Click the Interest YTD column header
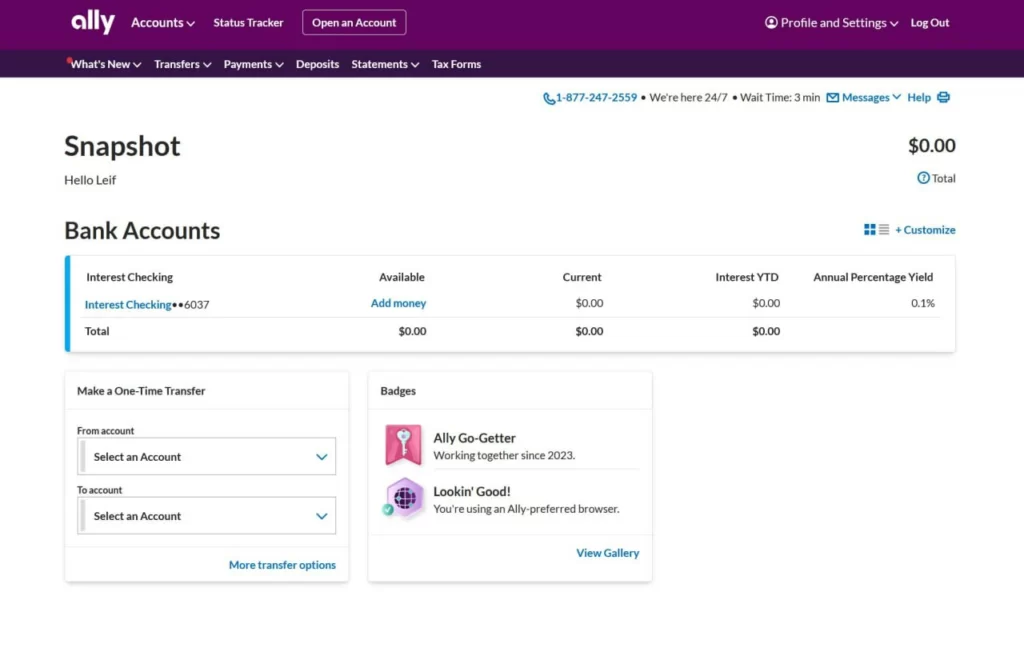Image resolution: width=1024 pixels, height=652 pixels. [x=746, y=277]
